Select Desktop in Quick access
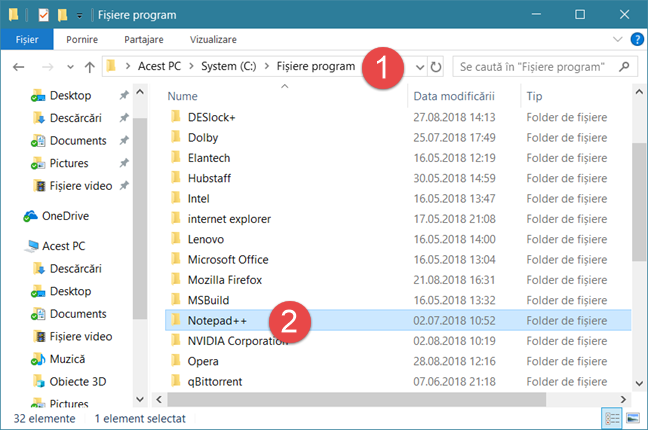Screen dimensions: 648x430 [70, 96]
